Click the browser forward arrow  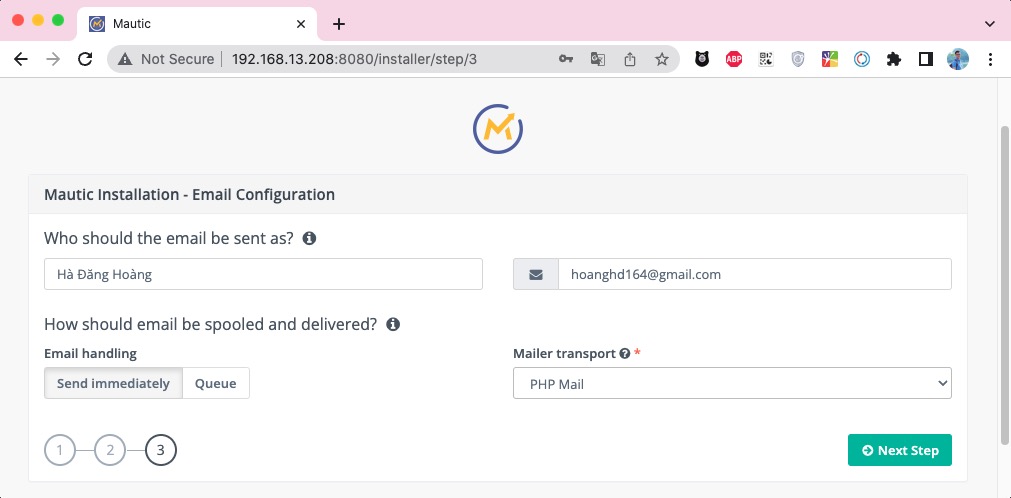click(53, 59)
